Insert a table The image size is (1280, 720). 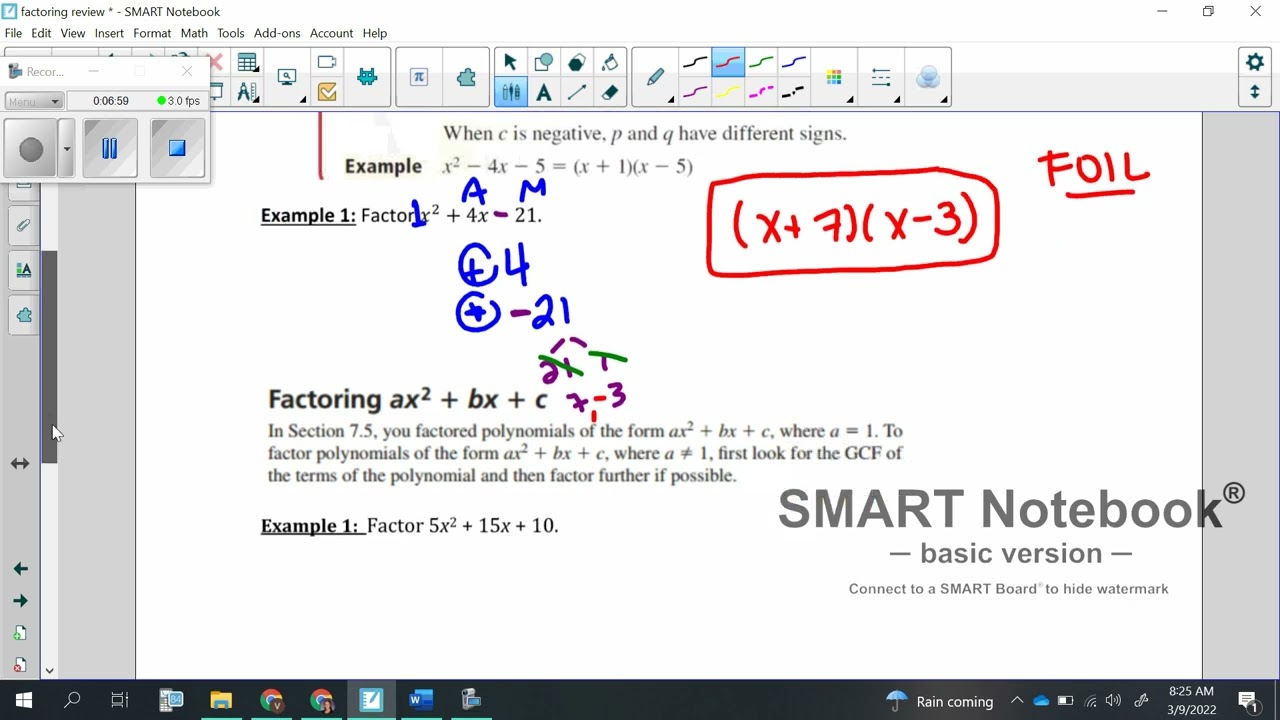pyautogui.click(x=247, y=63)
